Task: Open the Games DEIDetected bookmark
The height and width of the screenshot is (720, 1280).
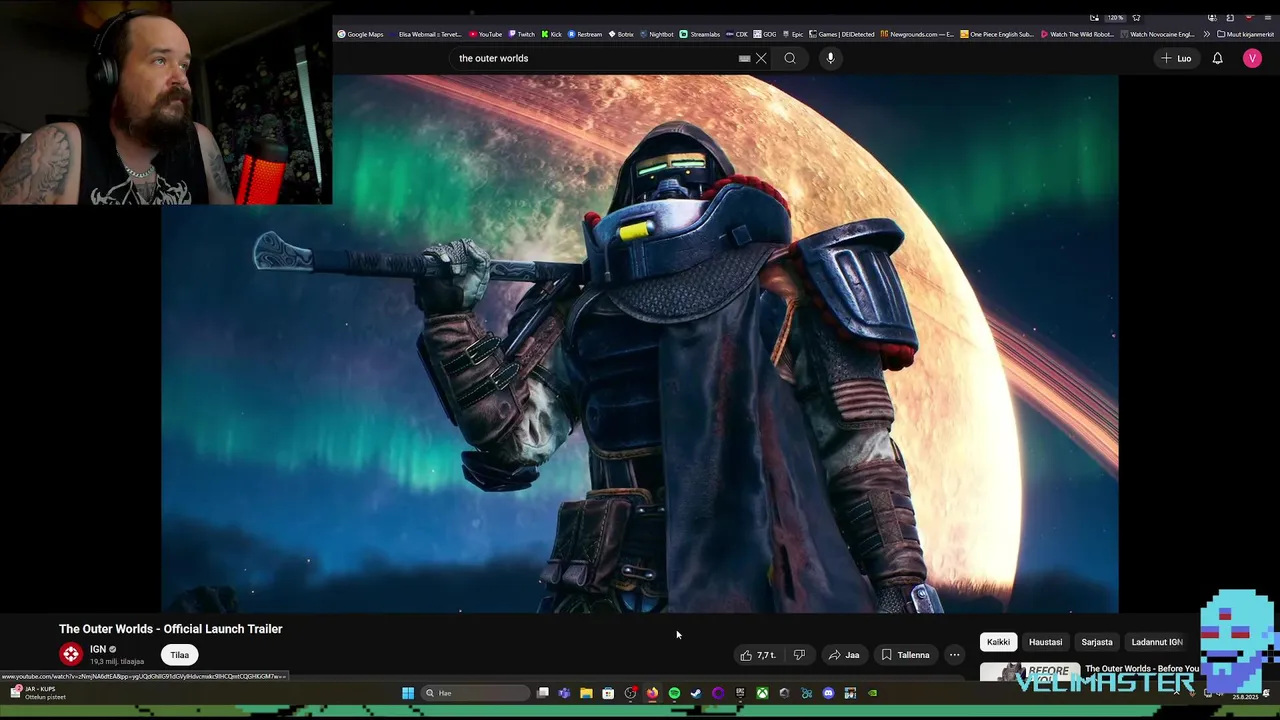Action: (841, 34)
